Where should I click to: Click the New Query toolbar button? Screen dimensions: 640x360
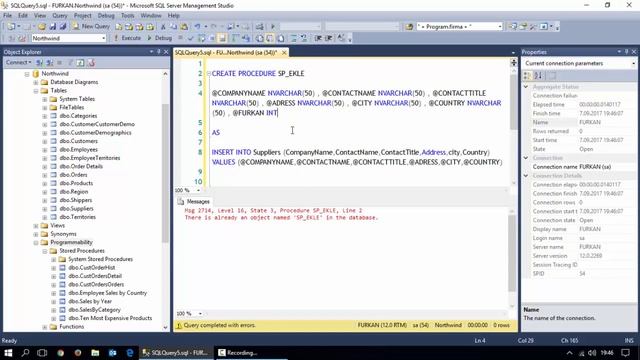(91, 26)
